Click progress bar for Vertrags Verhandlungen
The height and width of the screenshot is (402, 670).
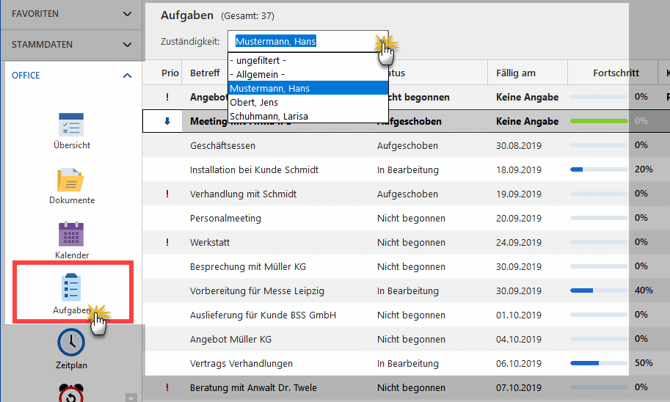[x=598, y=363]
